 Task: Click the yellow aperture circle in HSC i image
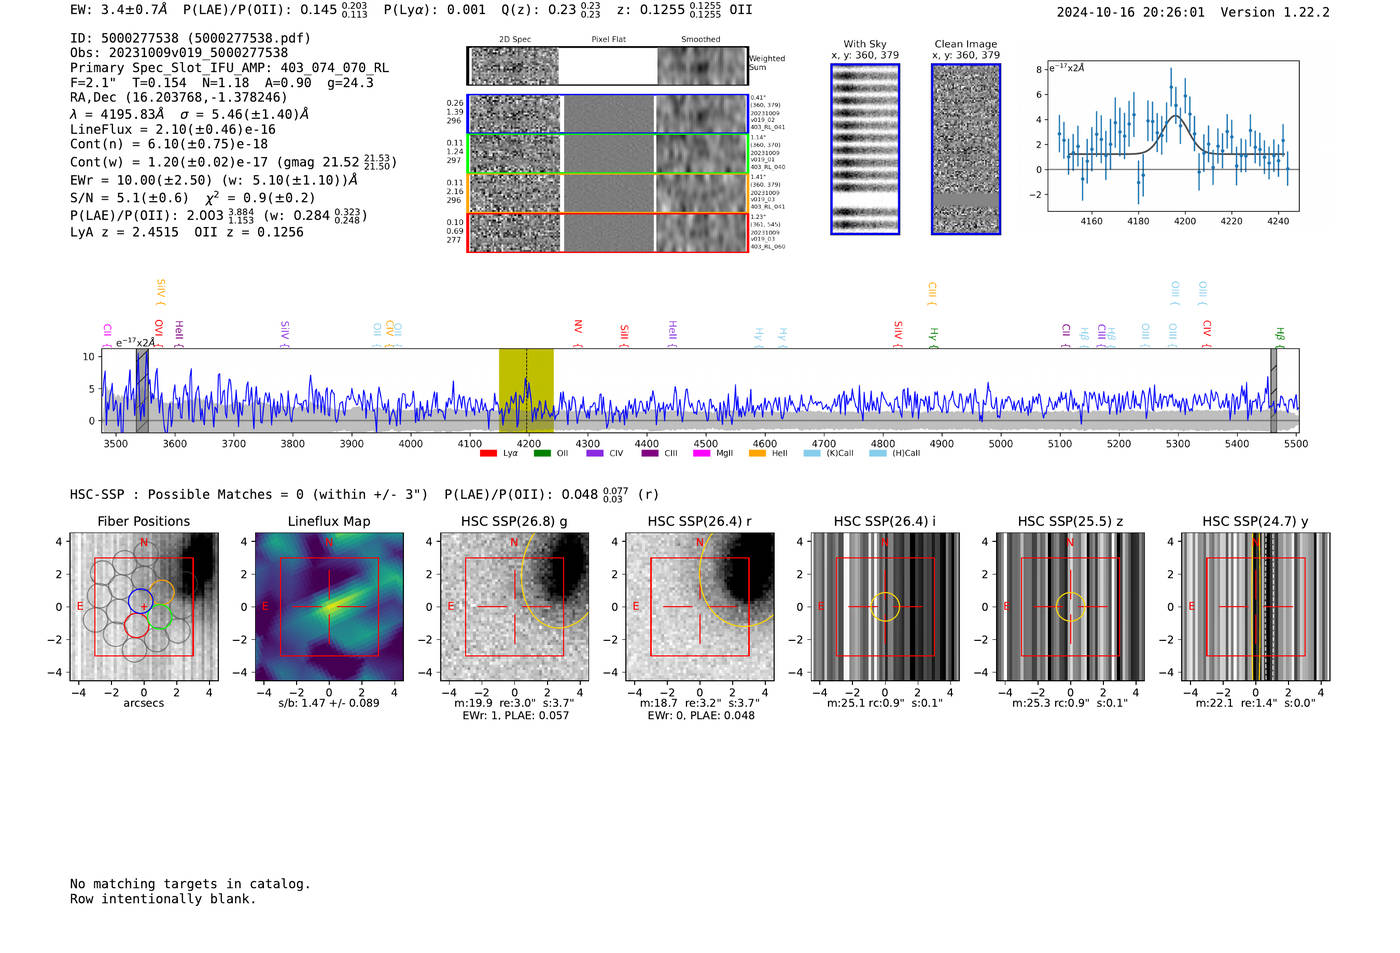coord(885,606)
